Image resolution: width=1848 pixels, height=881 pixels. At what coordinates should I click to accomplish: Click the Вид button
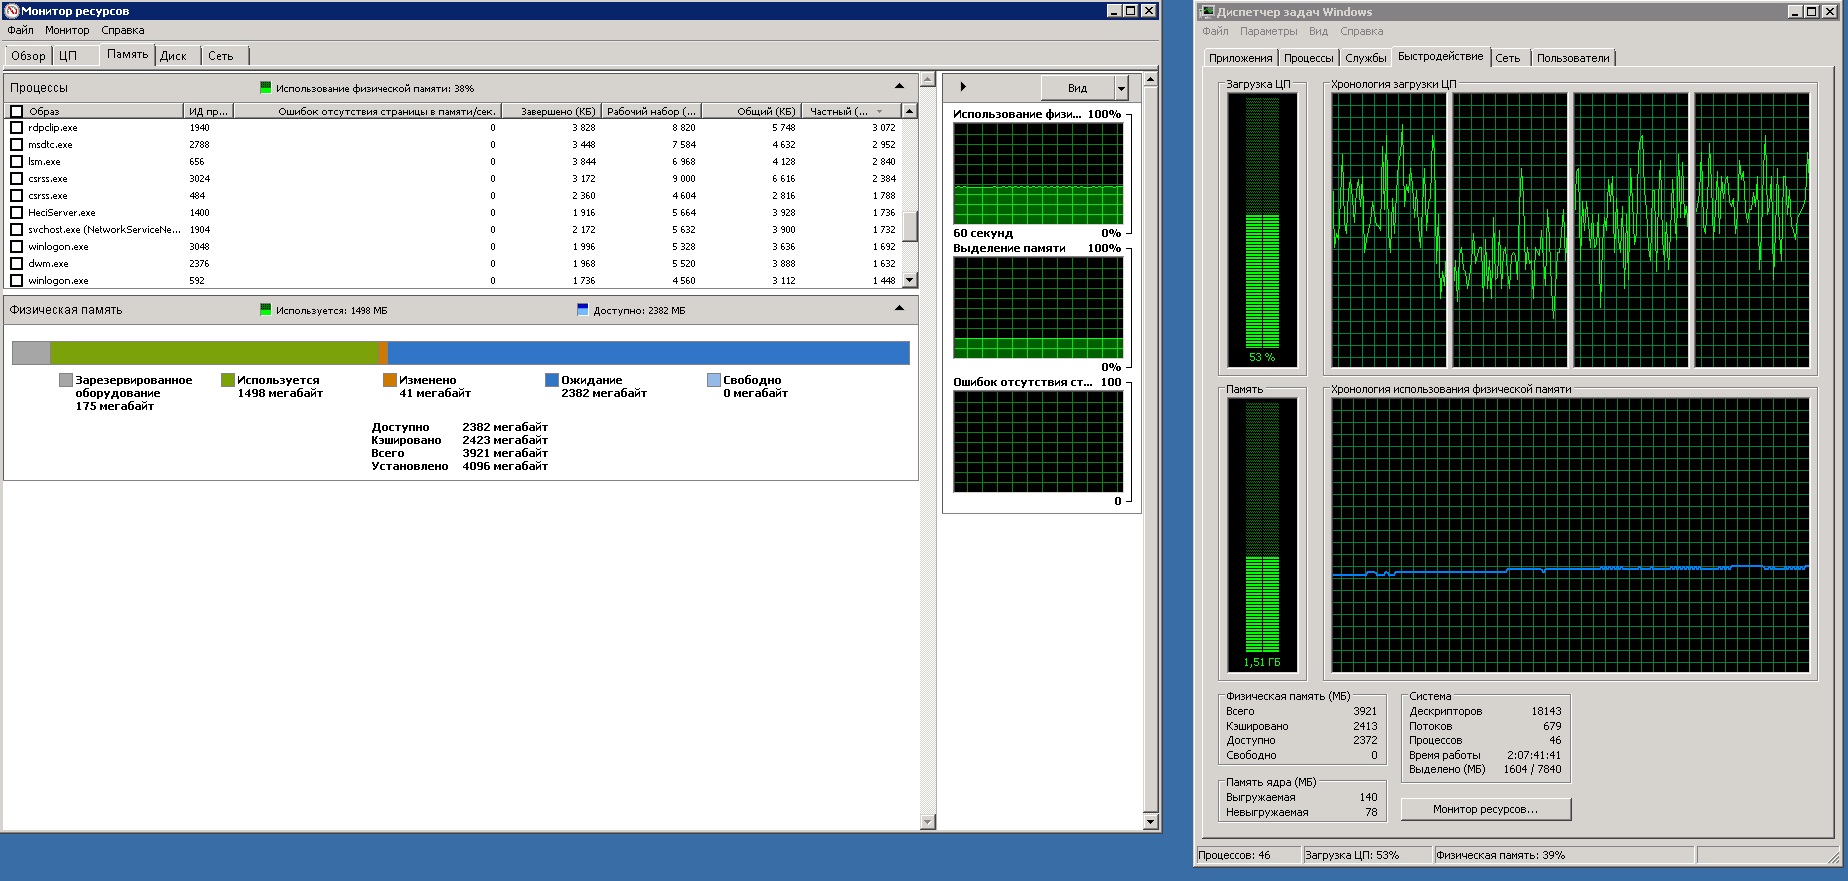[x=1078, y=88]
